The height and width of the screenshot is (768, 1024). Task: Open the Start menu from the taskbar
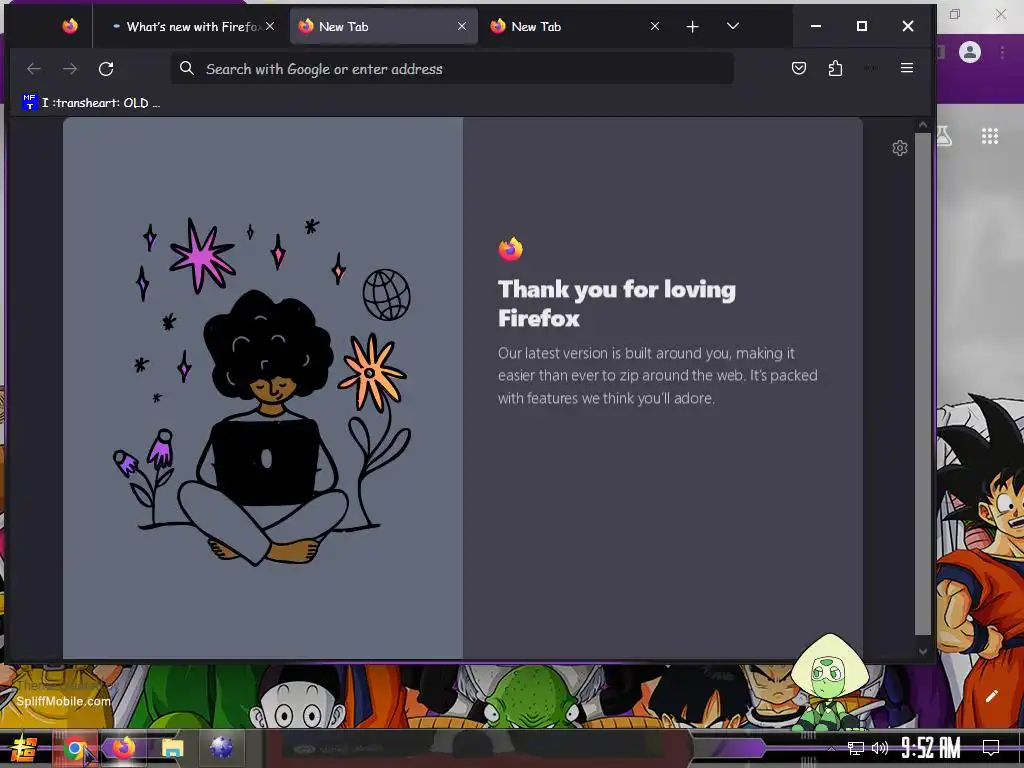24,748
